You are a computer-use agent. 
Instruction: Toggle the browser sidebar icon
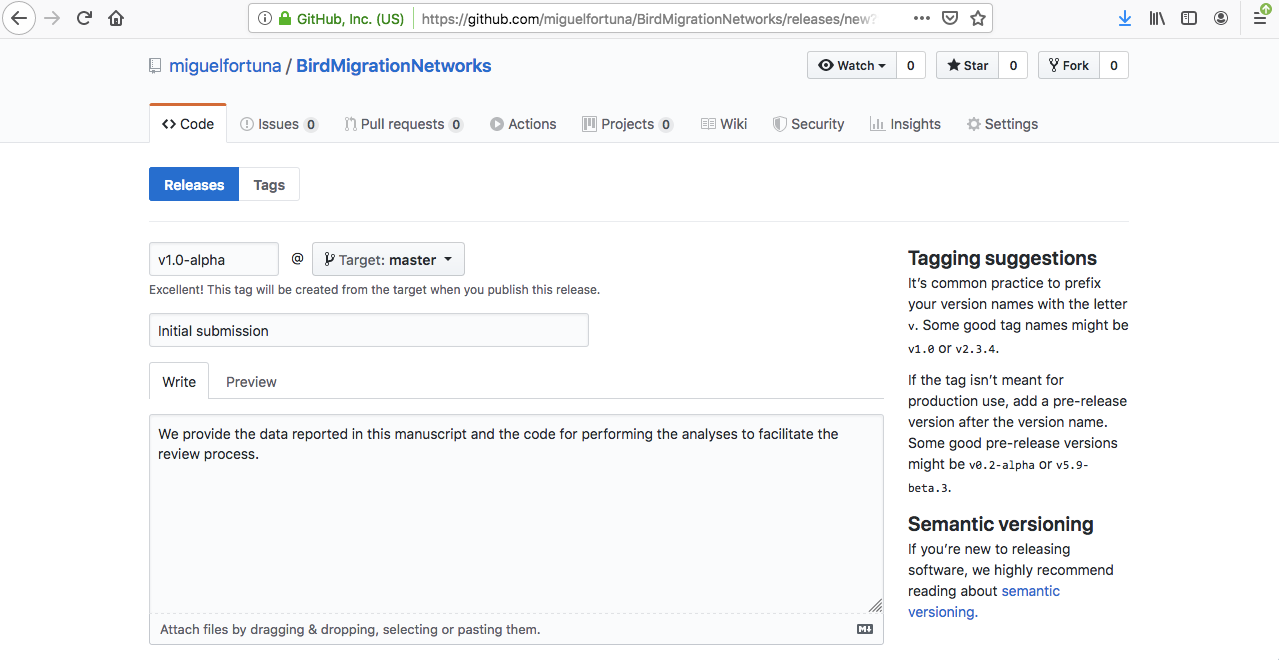(x=1189, y=18)
